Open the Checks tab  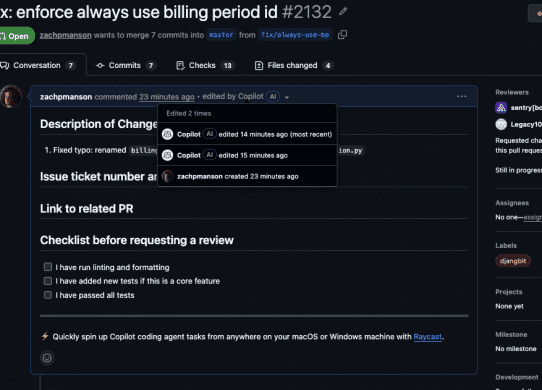pos(205,65)
